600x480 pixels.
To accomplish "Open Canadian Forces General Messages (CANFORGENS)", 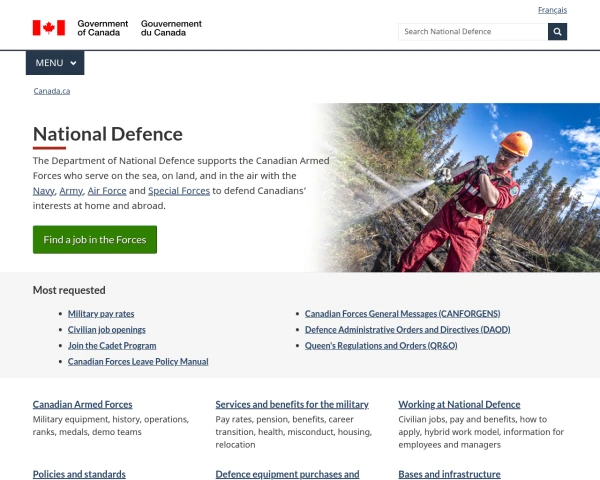I will tap(403, 314).
